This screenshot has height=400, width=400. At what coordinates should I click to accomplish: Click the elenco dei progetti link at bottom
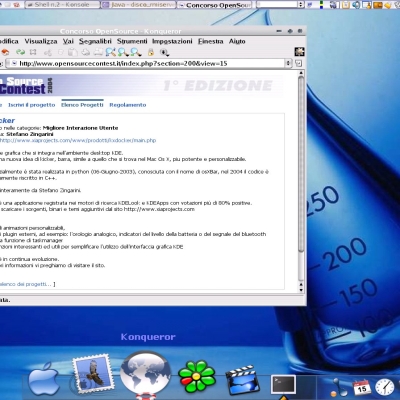tap(26, 284)
